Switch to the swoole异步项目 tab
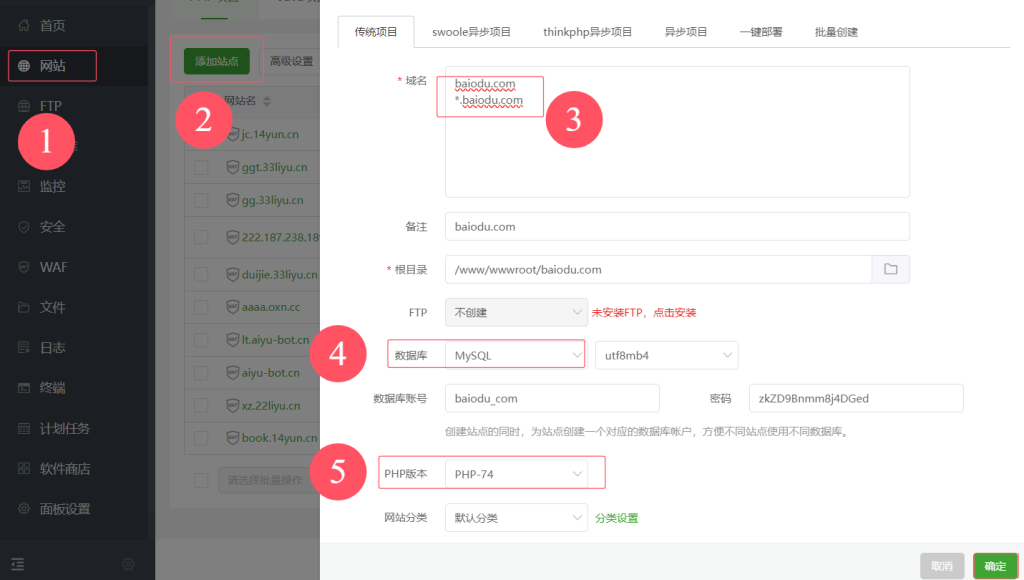The height and width of the screenshot is (580, 1024). (x=471, y=31)
